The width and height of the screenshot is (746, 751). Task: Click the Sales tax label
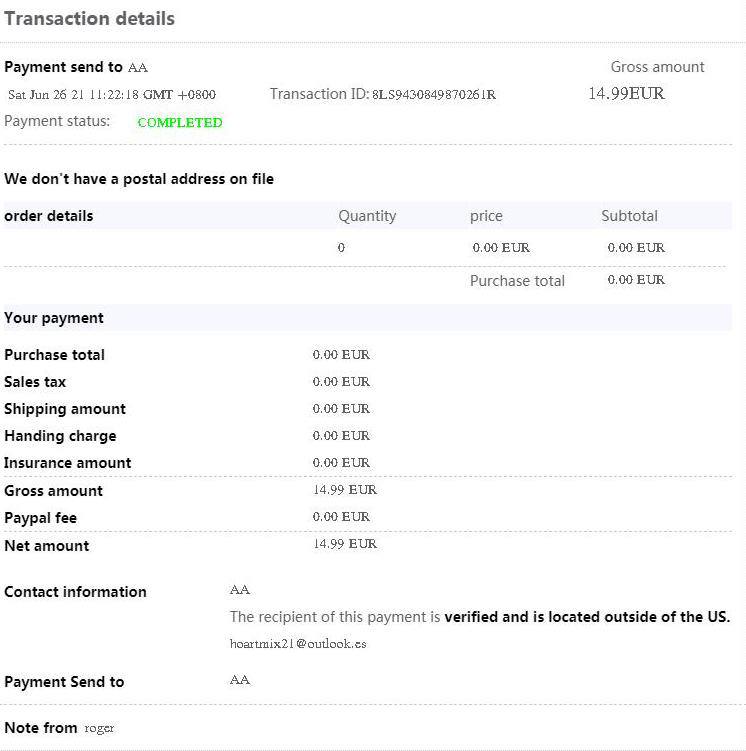point(35,382)
